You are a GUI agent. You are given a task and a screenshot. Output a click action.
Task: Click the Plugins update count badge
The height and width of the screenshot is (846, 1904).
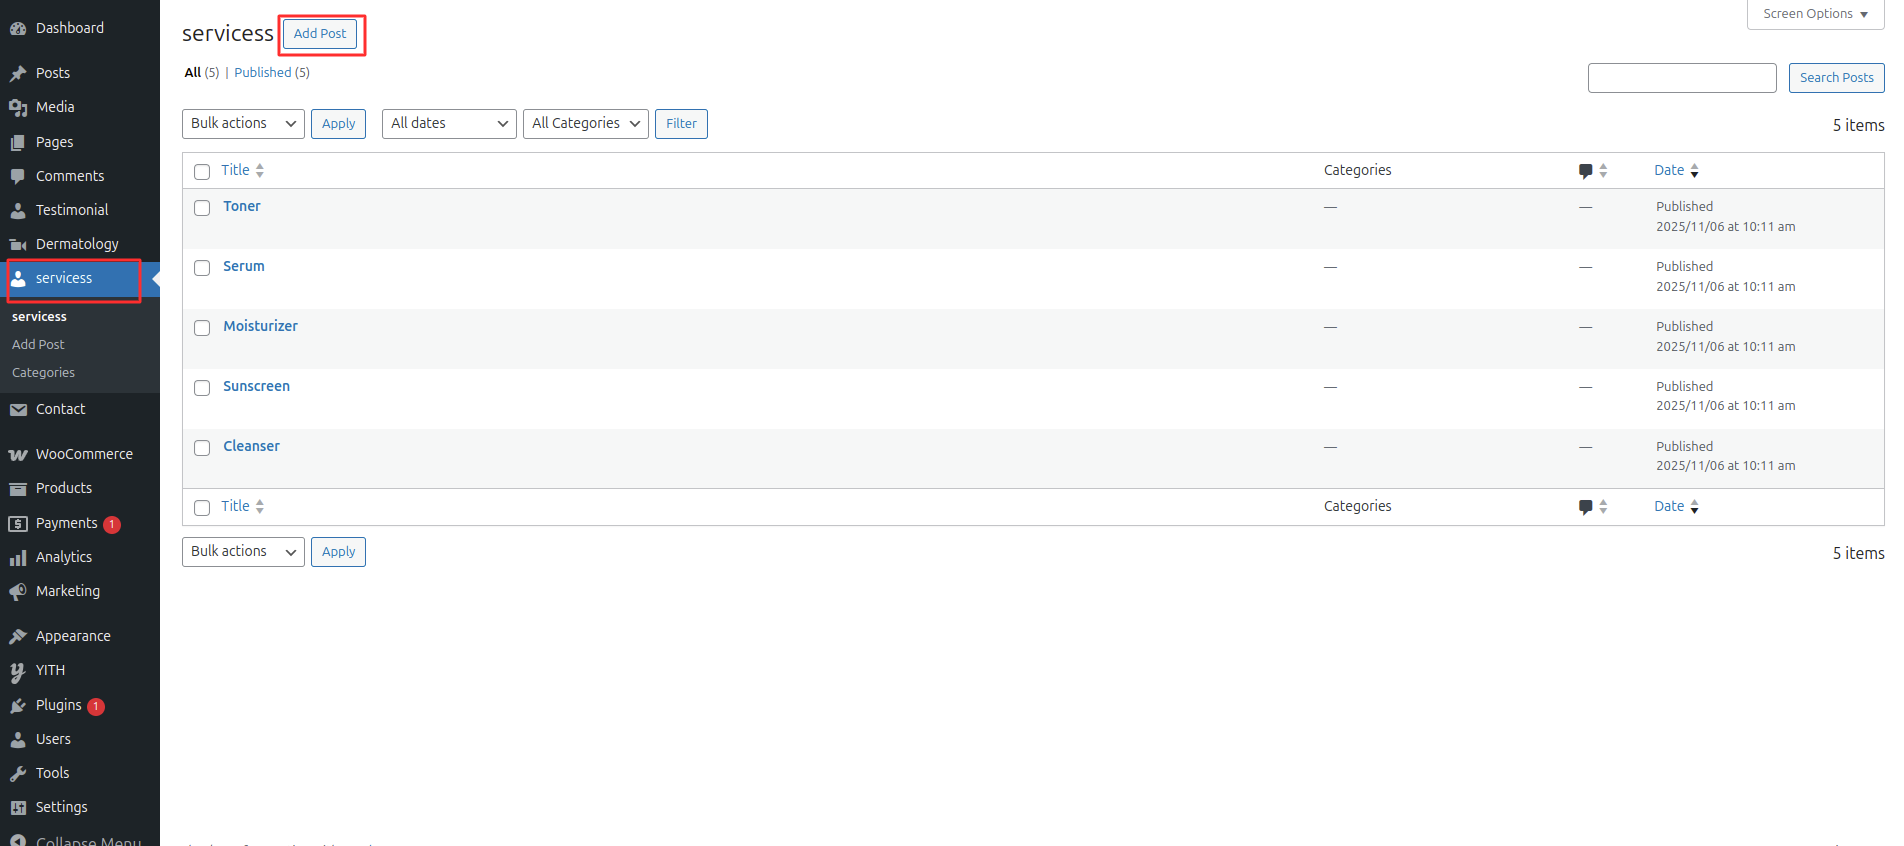click(x=96, y=707)
